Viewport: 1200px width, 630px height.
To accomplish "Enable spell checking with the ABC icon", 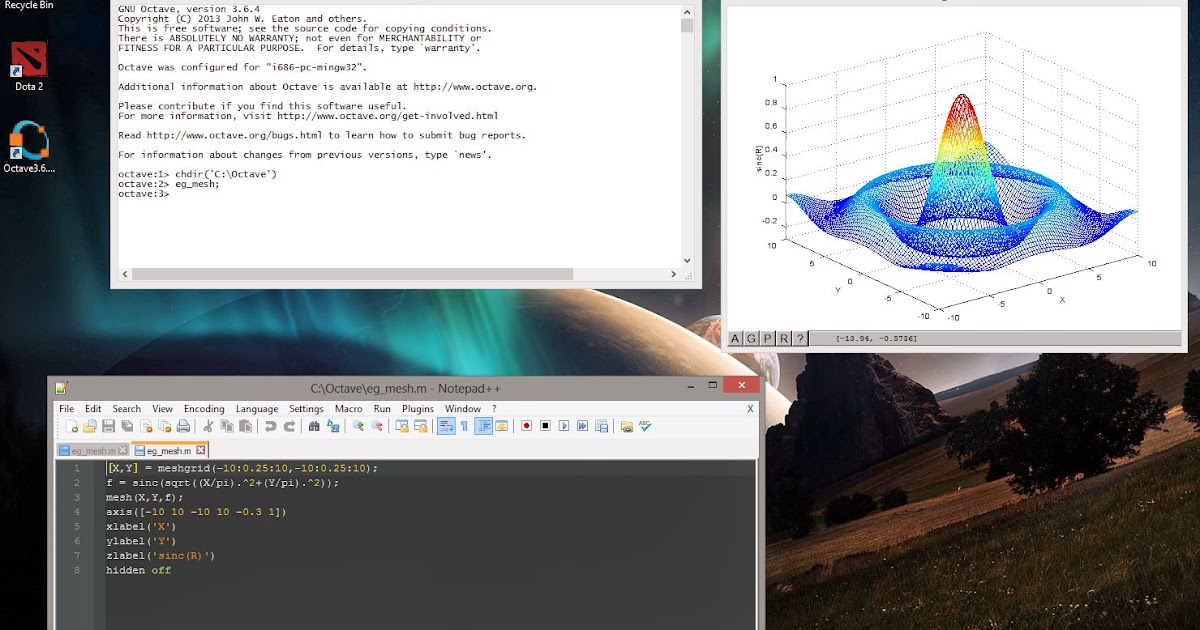I will click(x=645, y=426).
